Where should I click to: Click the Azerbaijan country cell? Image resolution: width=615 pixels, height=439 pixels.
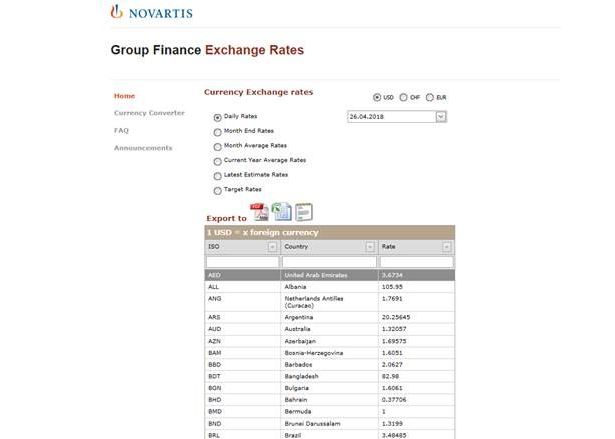(x=329, y=341)
